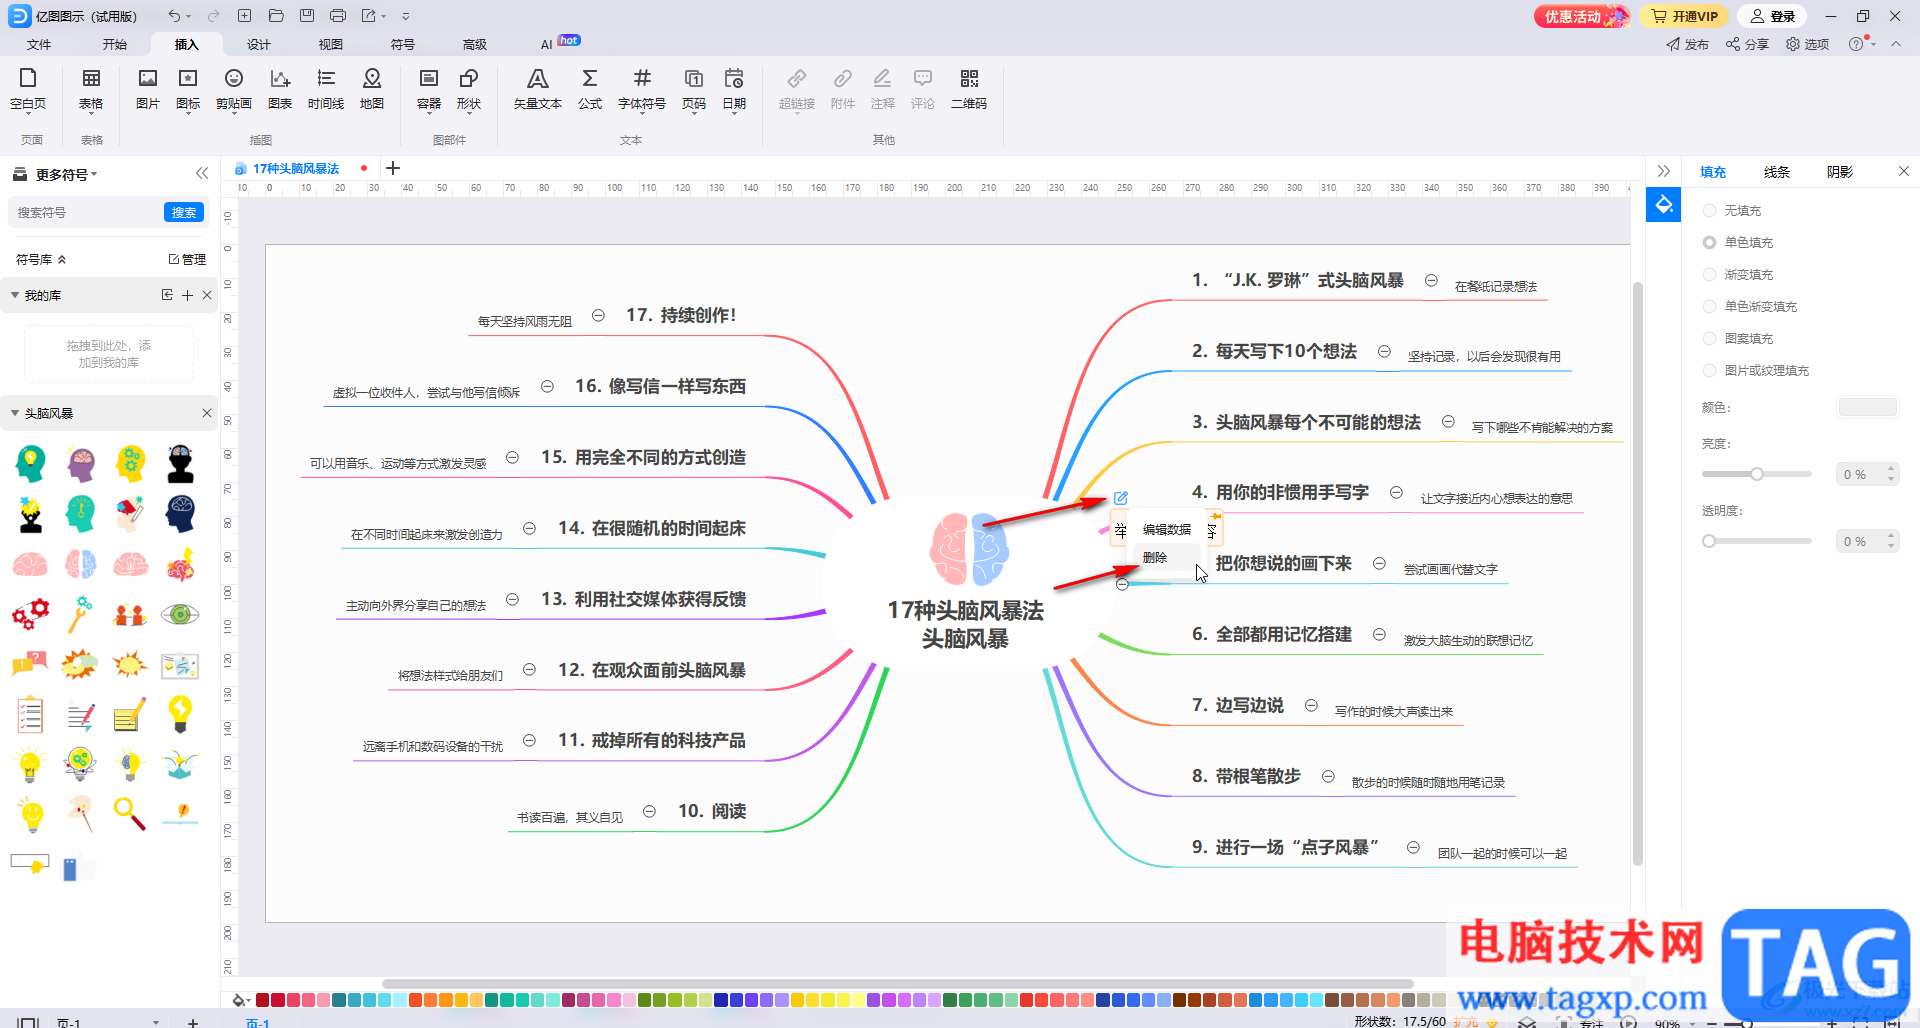This screenshot has width=1920, height=1028.
Task: Add a new document tab with plus
Action: [393, 168]
